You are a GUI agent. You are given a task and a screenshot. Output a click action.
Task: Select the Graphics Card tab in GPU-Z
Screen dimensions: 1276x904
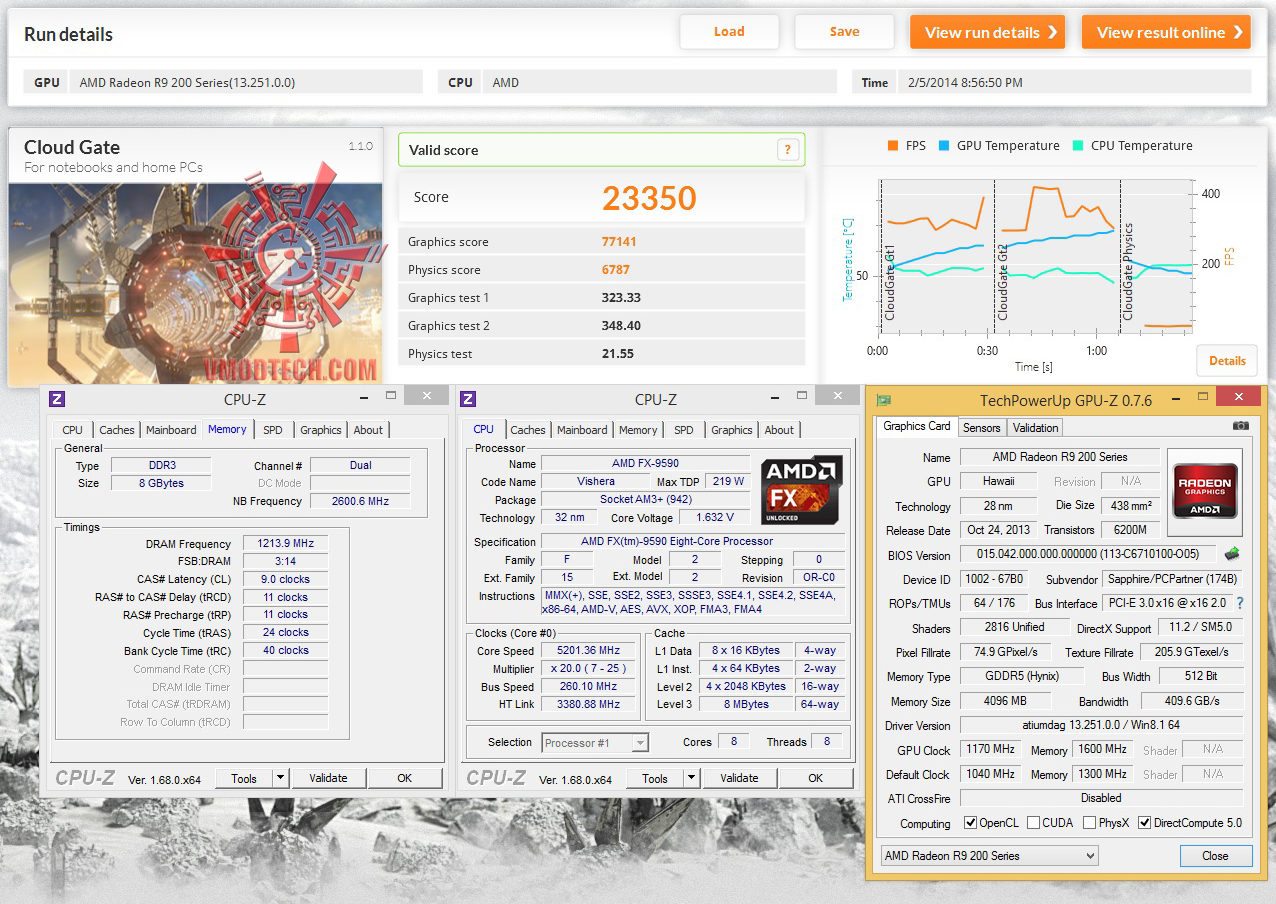(x=916, y=426)
